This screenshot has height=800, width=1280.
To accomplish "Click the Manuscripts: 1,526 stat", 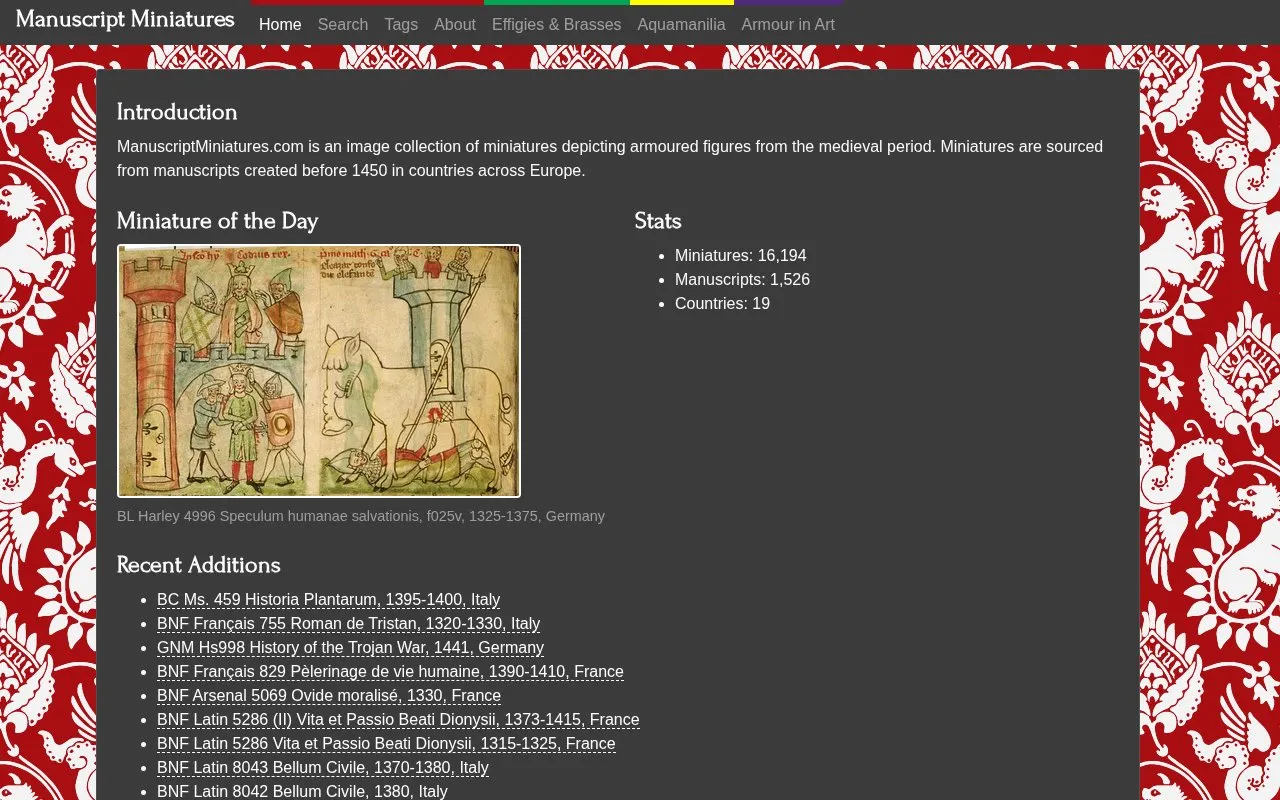I will pyautogui.click(x=742, y=280).
